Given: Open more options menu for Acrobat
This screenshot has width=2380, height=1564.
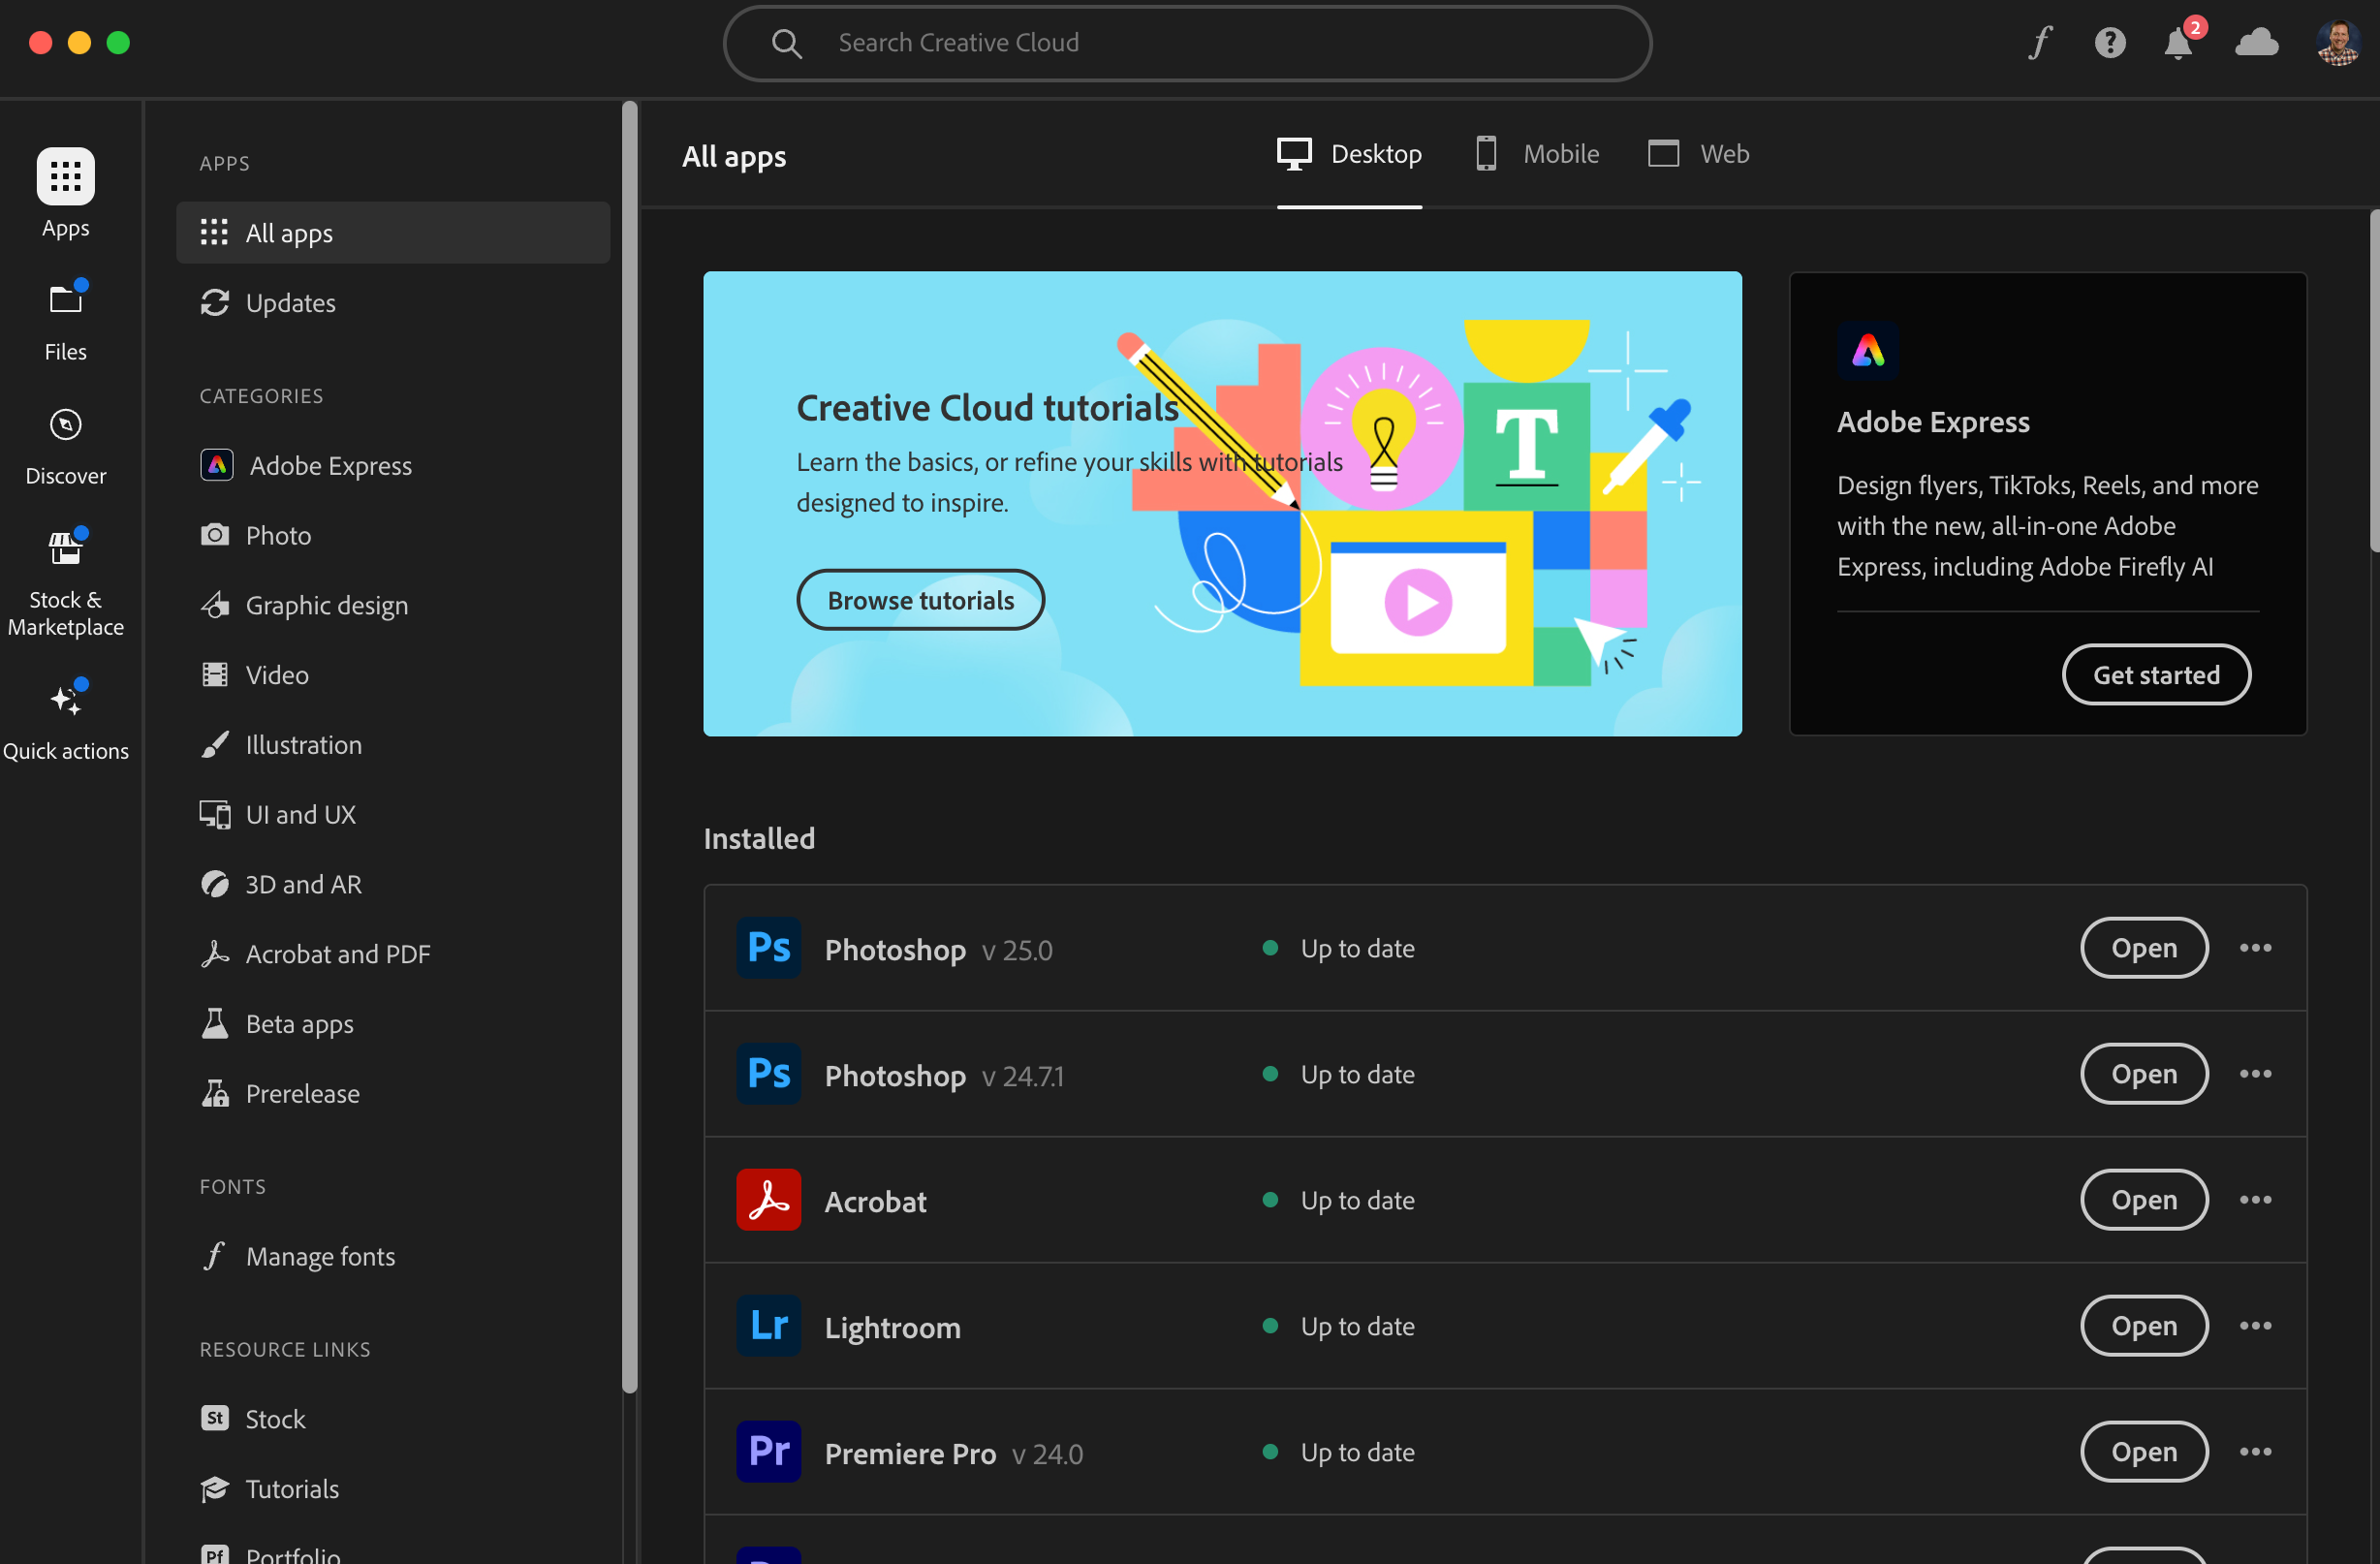Looking at the screenshot, I should [x=2255, y=1199].
